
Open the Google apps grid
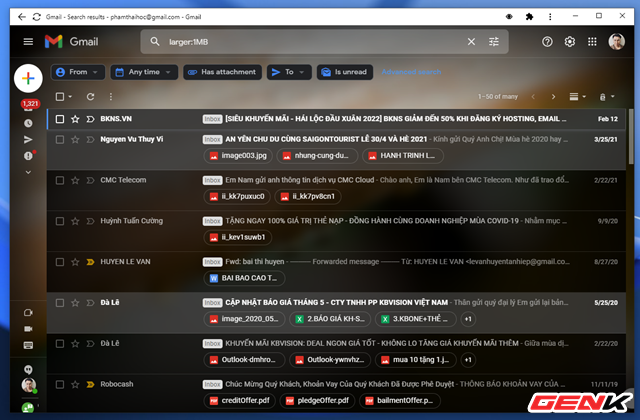pos(592,42)
